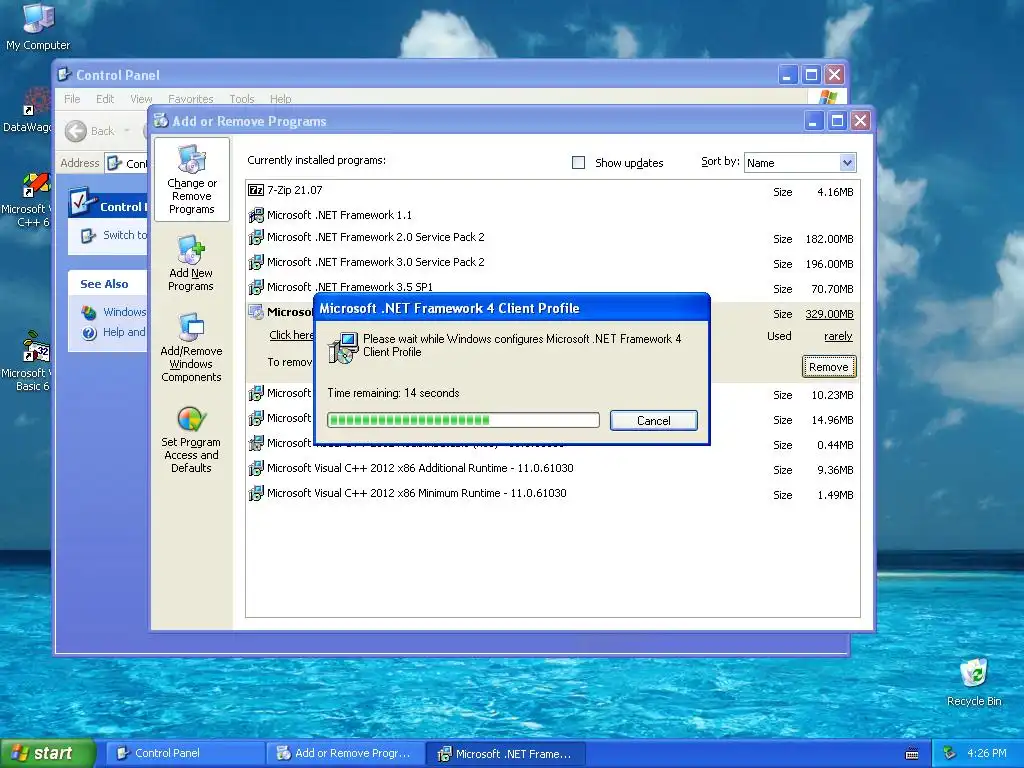Click the 4:26 PM clock

point(986,753)
